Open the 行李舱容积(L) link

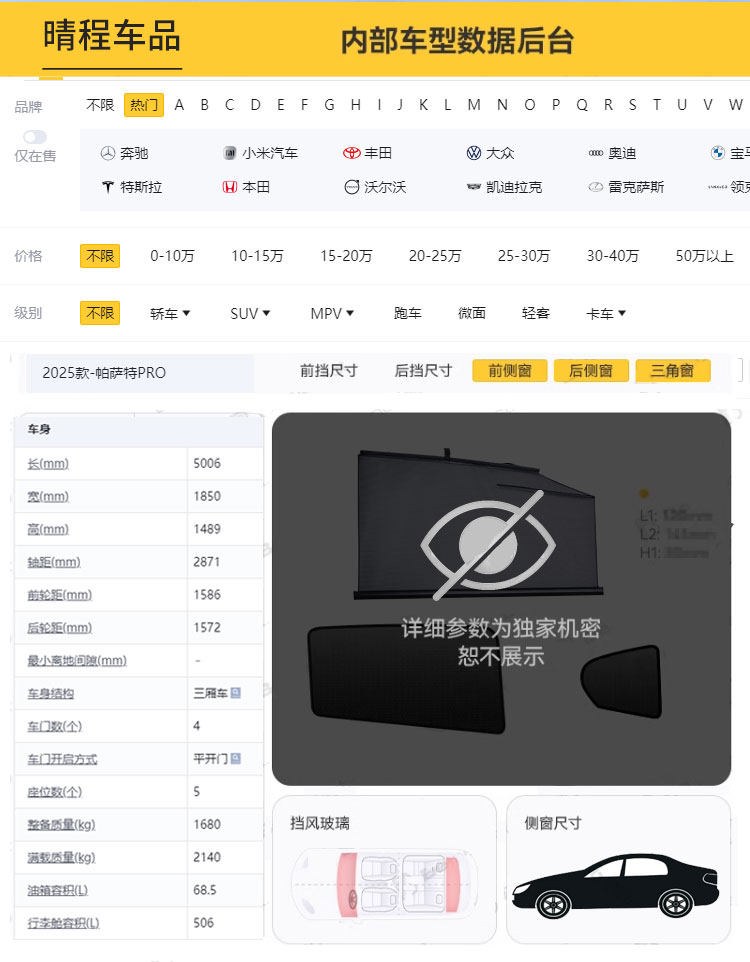pos(63,923)
